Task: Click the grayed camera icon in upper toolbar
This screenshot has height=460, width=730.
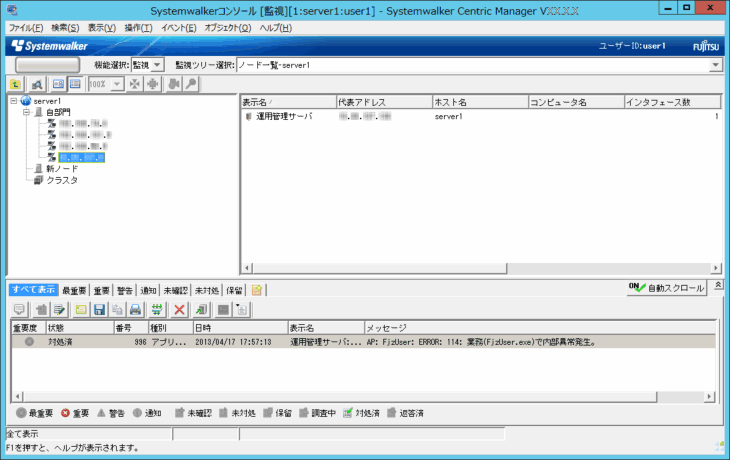Action: (x=174, y=84)
